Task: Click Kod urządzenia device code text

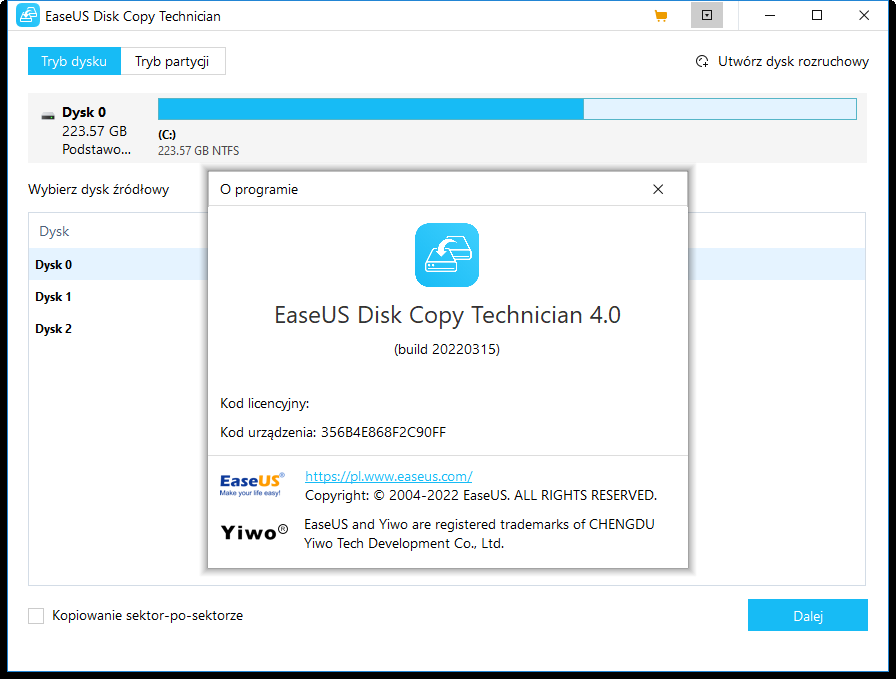Action: tap(333, 432)
